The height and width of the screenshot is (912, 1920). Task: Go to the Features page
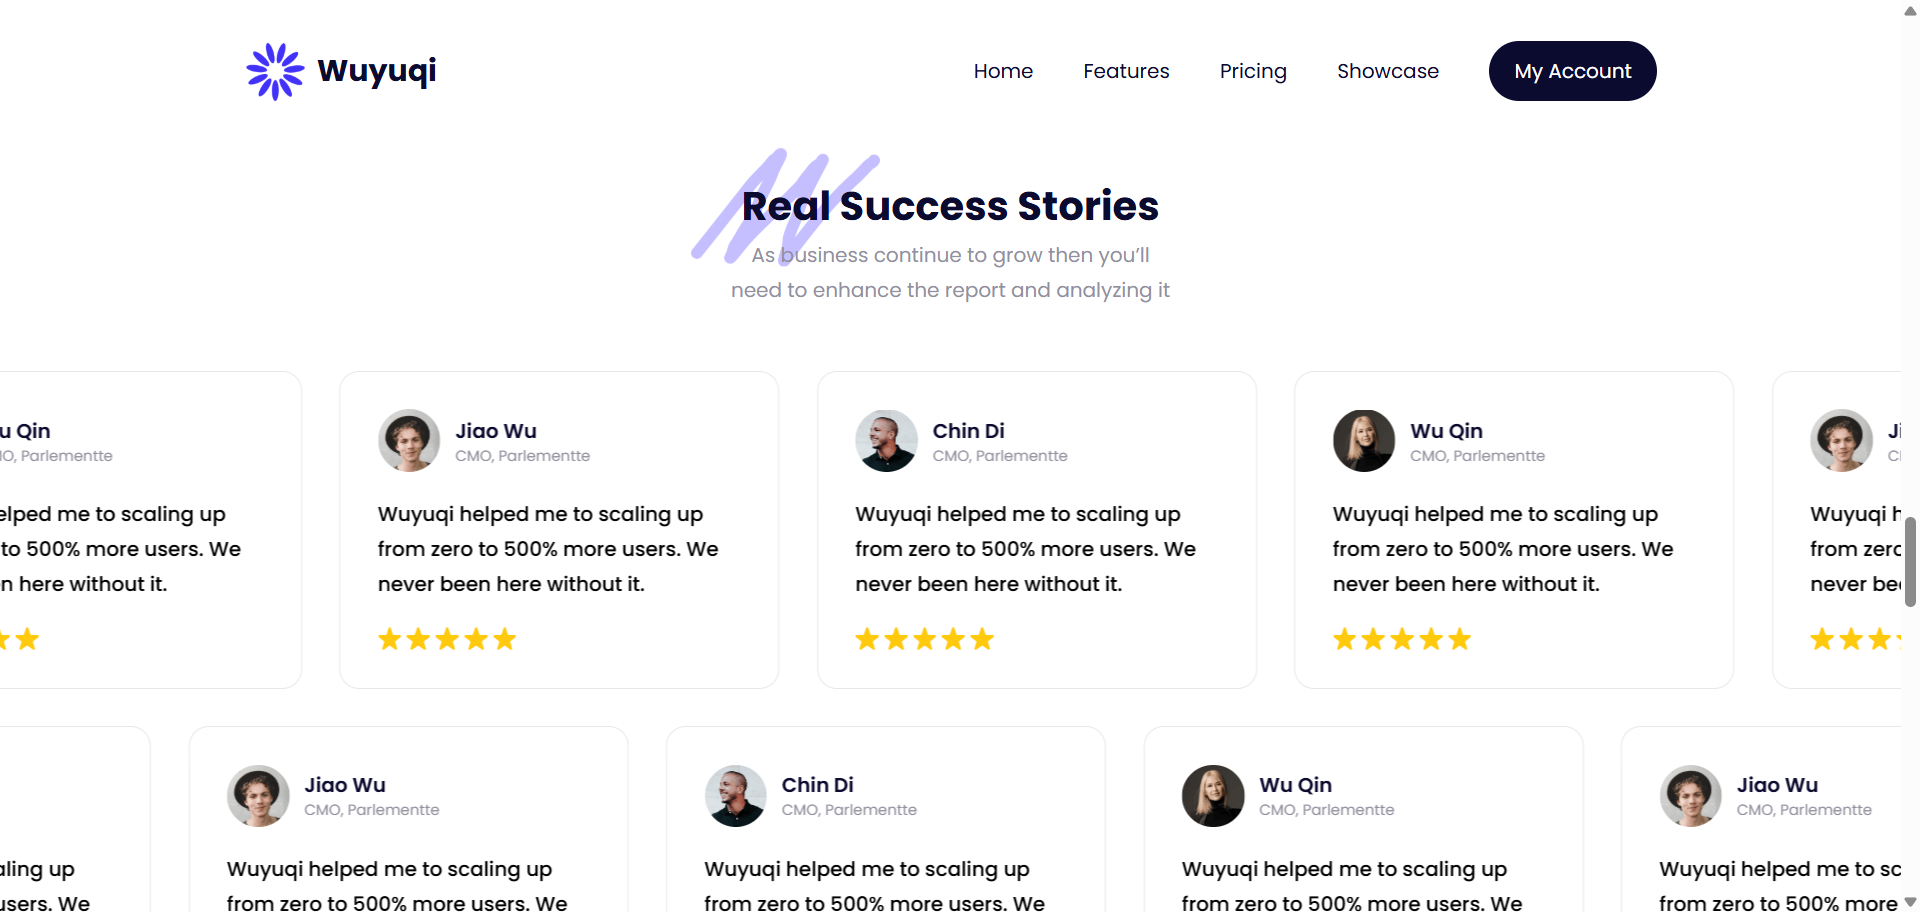point(1126,71)
